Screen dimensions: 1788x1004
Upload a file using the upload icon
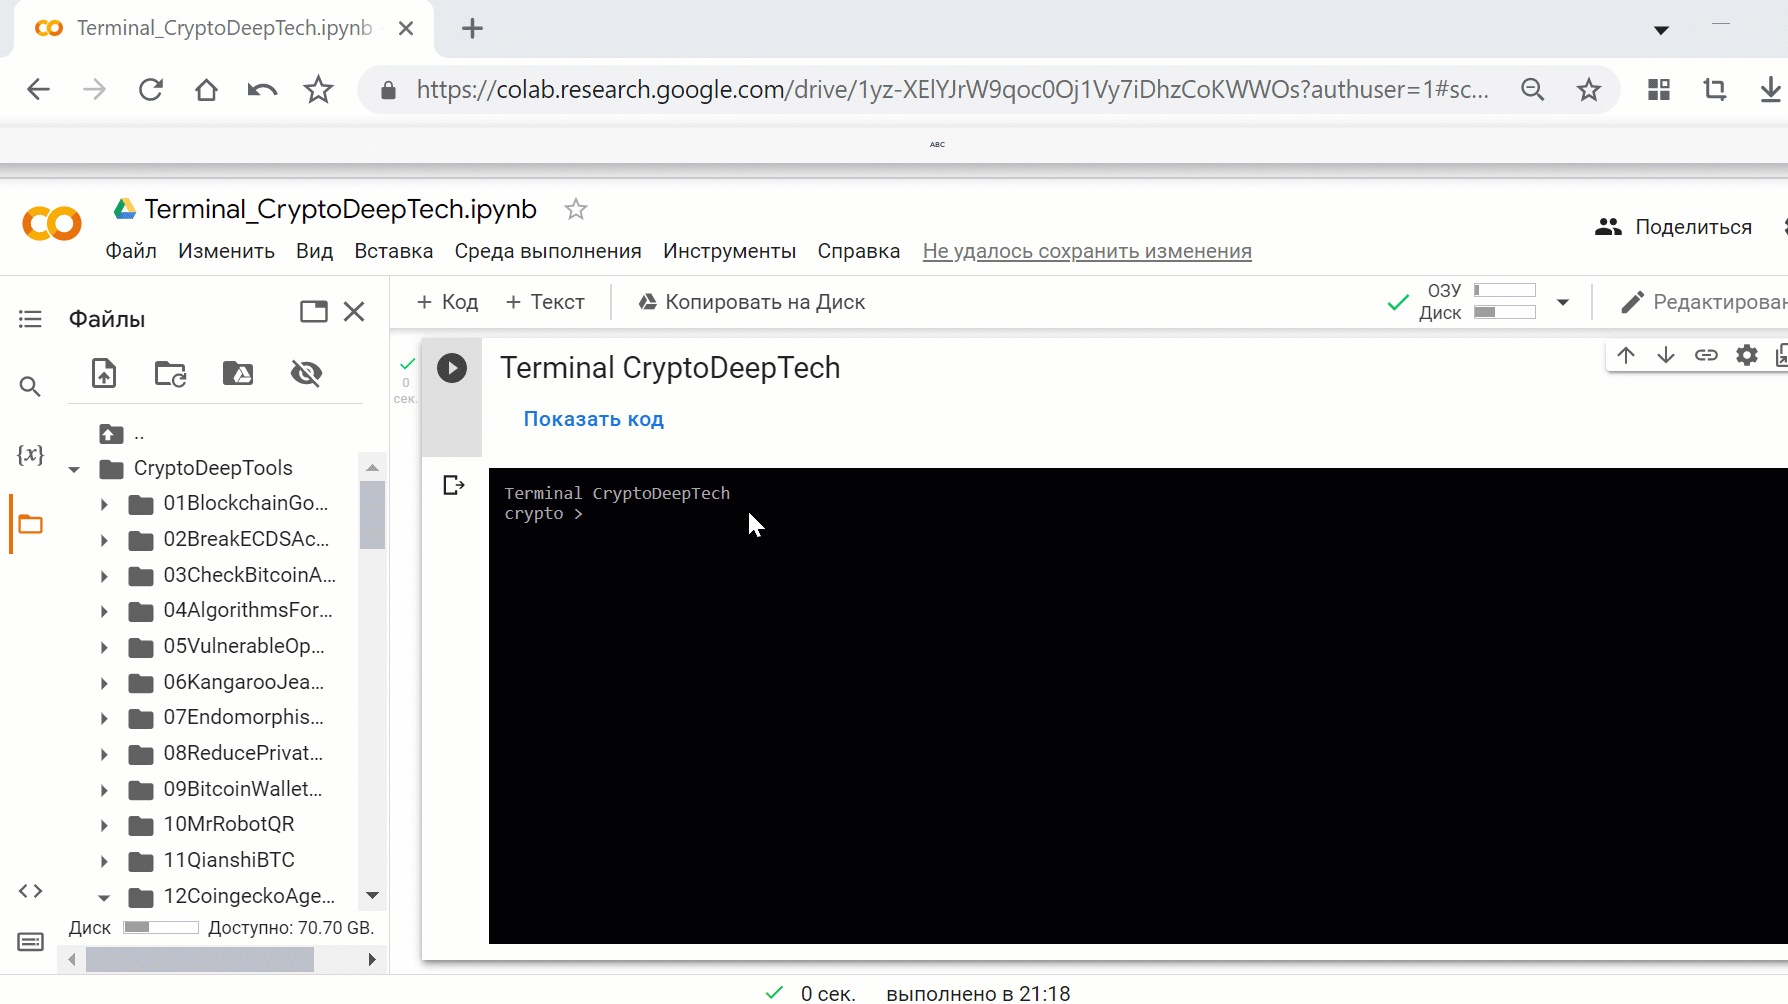pyautogui.click(x=103, y=373)
